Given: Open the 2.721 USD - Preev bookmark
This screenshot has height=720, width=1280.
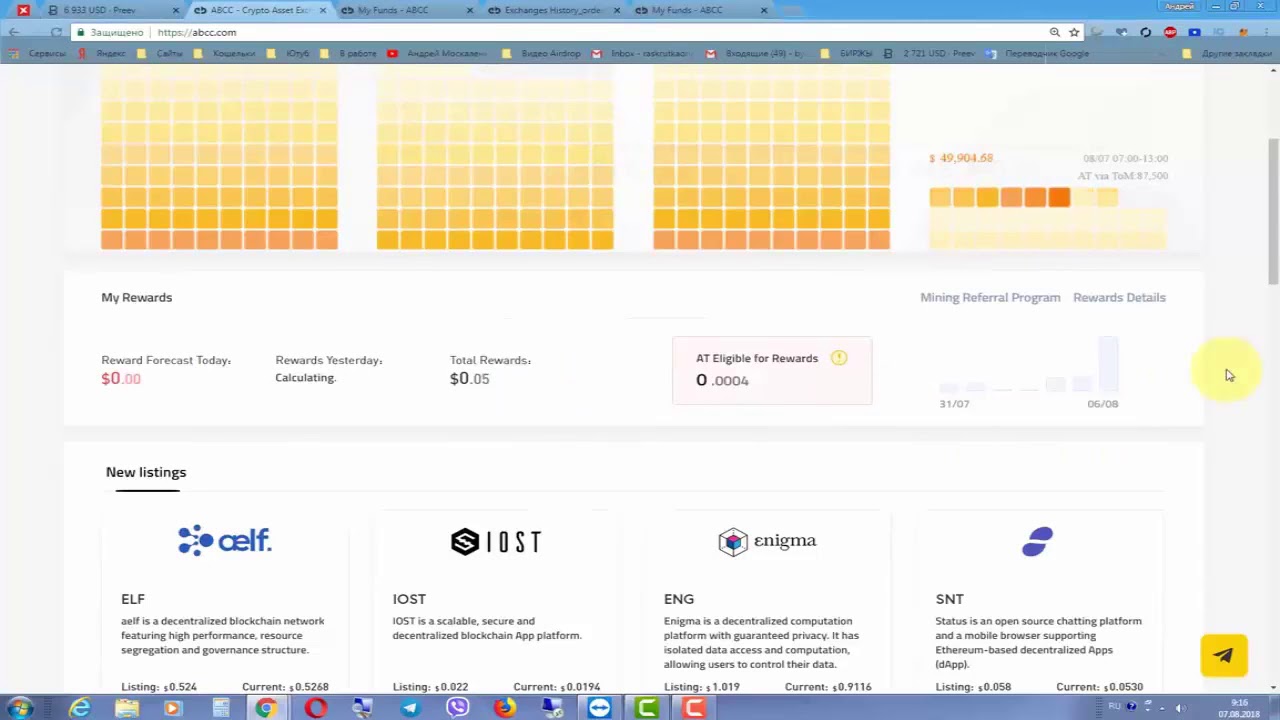Looking at the screenshot, I should [x=930, y=53].
